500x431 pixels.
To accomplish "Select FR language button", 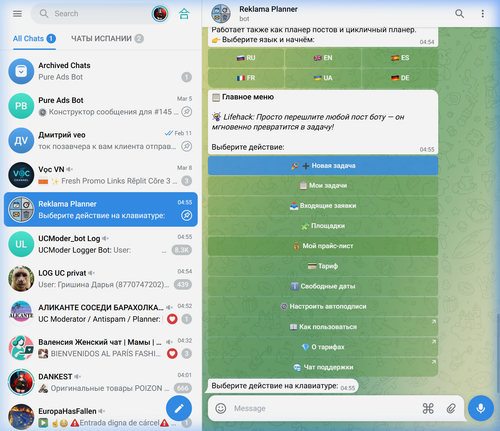I will coord(246,78).
